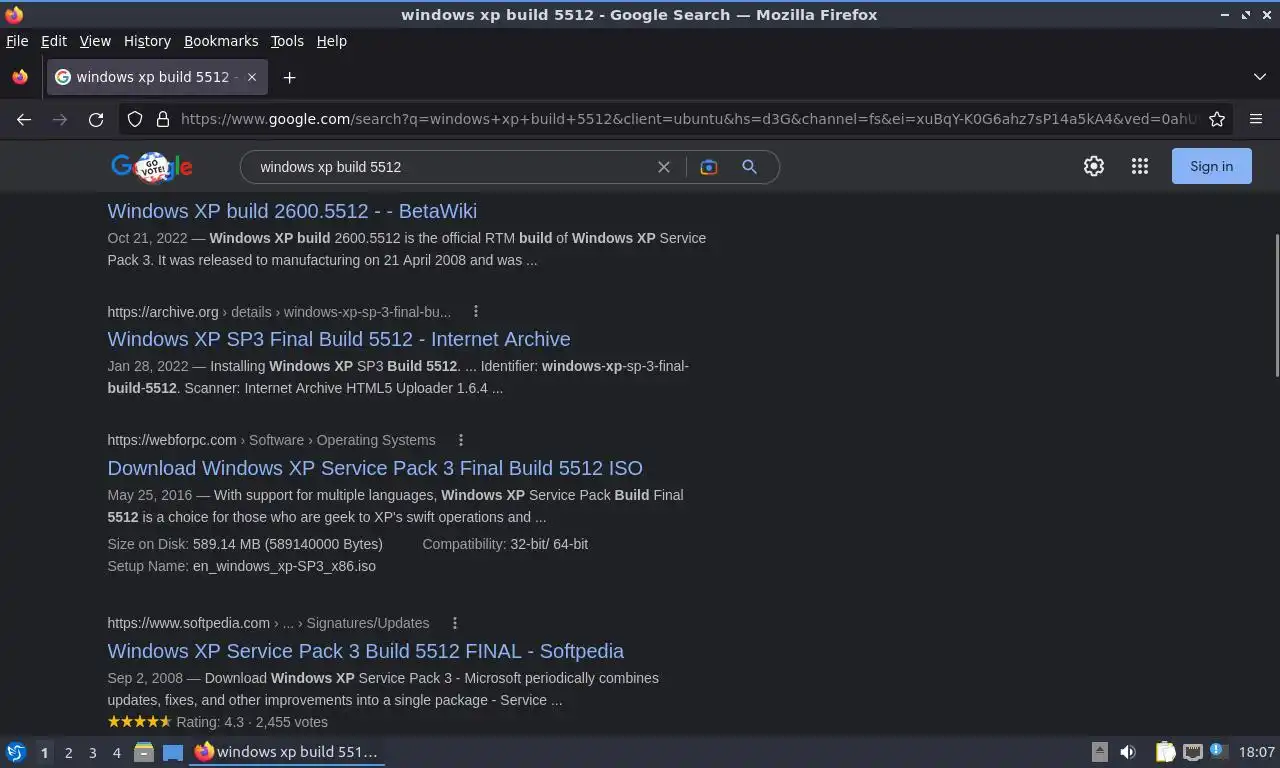This screenshot has height=768, width=1280.
Task: Go to Google home via logo
Action: pyautogui.click(x=152, y=167)
